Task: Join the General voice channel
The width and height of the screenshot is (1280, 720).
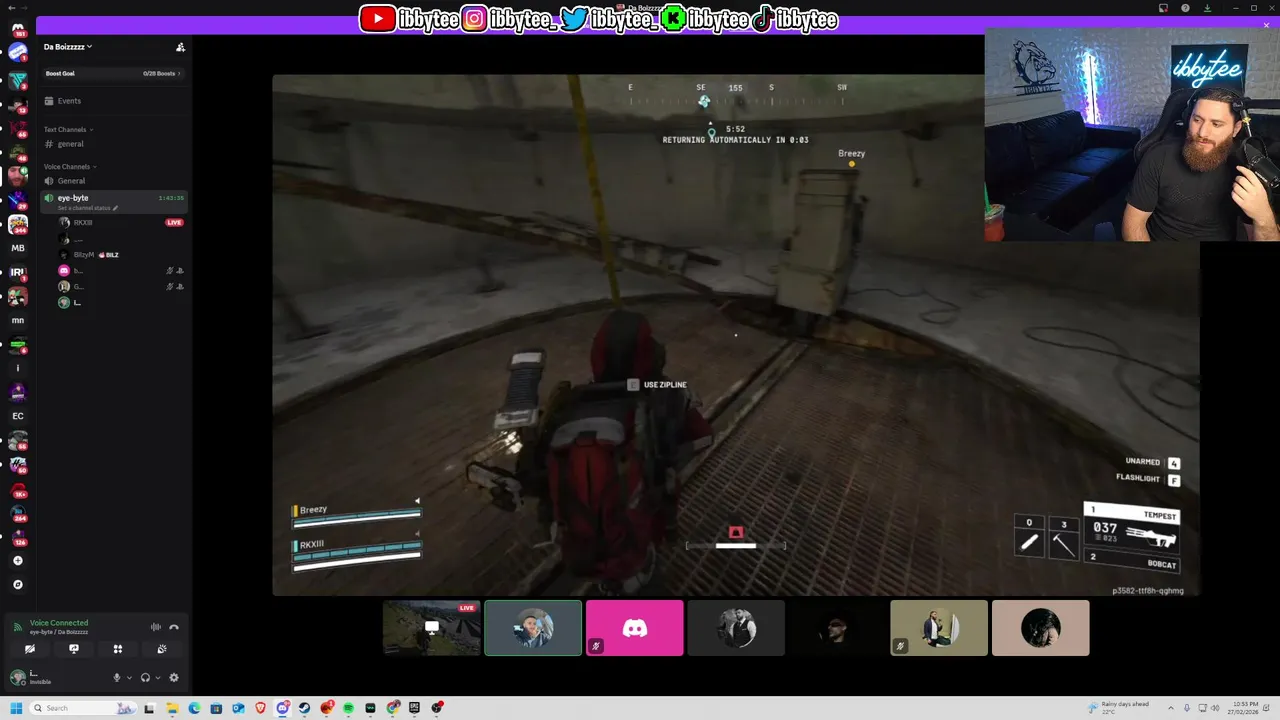Action: [112, 181]
